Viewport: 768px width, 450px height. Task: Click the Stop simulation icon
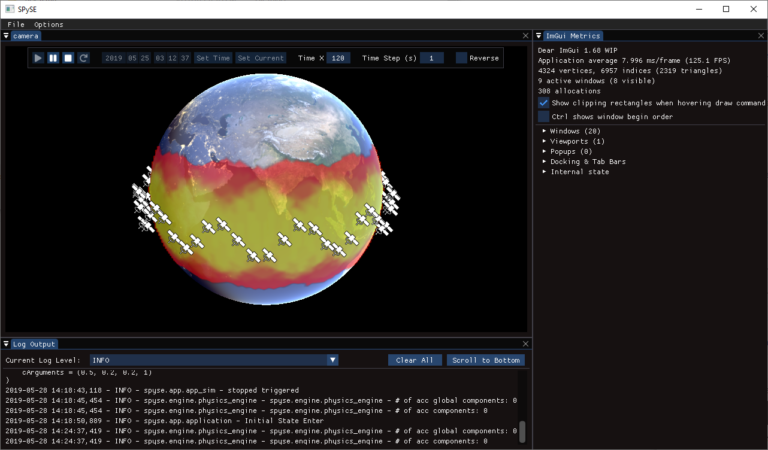(x=68, y=58)
